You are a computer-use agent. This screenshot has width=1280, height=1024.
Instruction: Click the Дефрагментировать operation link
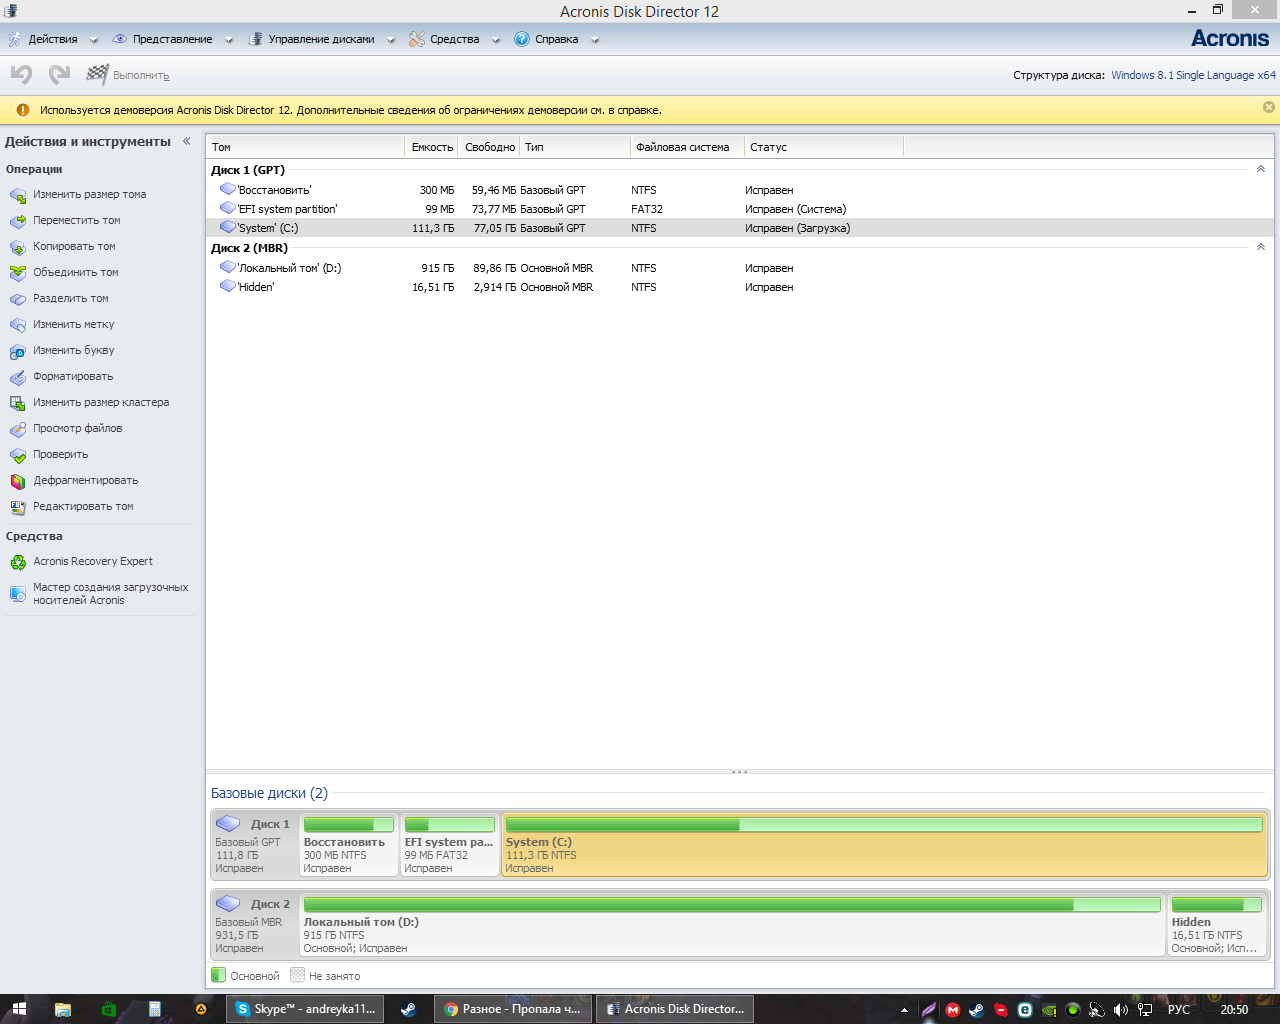click(x=86, y=481)
